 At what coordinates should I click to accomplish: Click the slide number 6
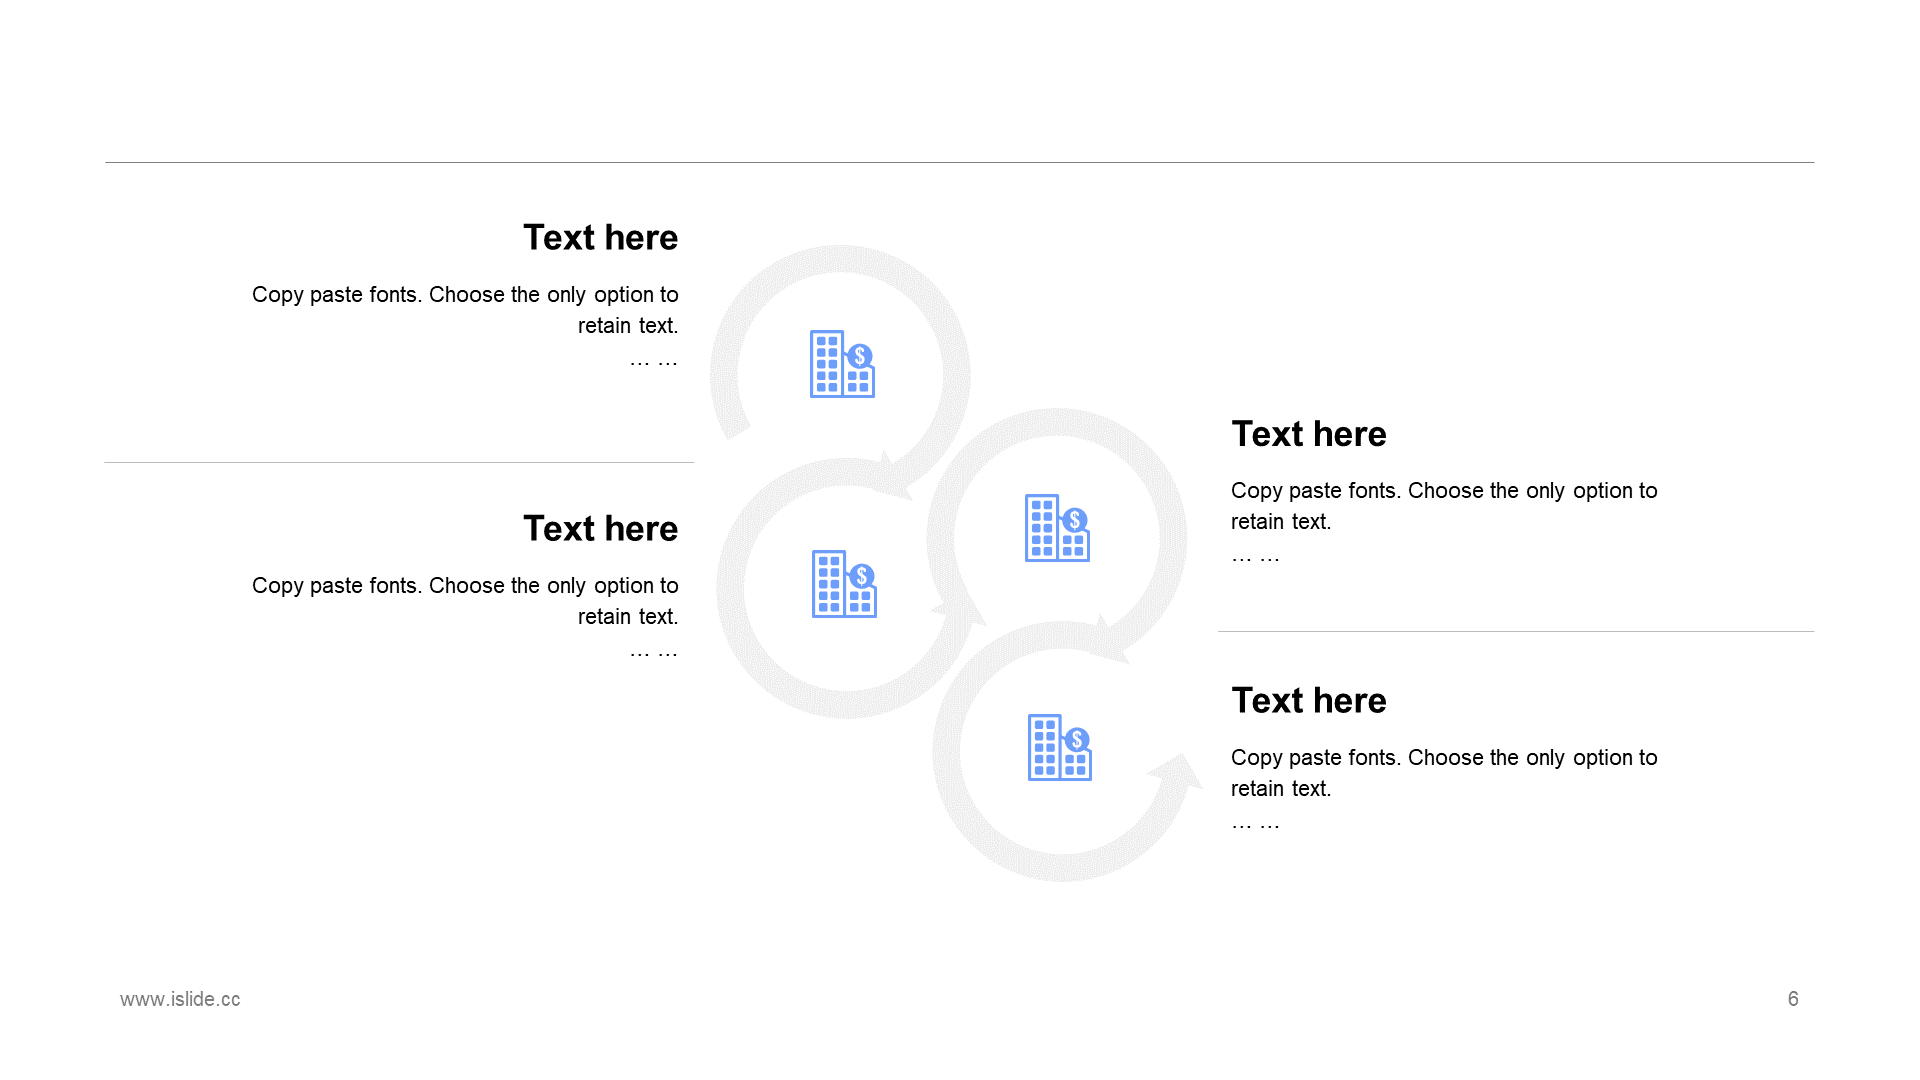point(1793,999)
